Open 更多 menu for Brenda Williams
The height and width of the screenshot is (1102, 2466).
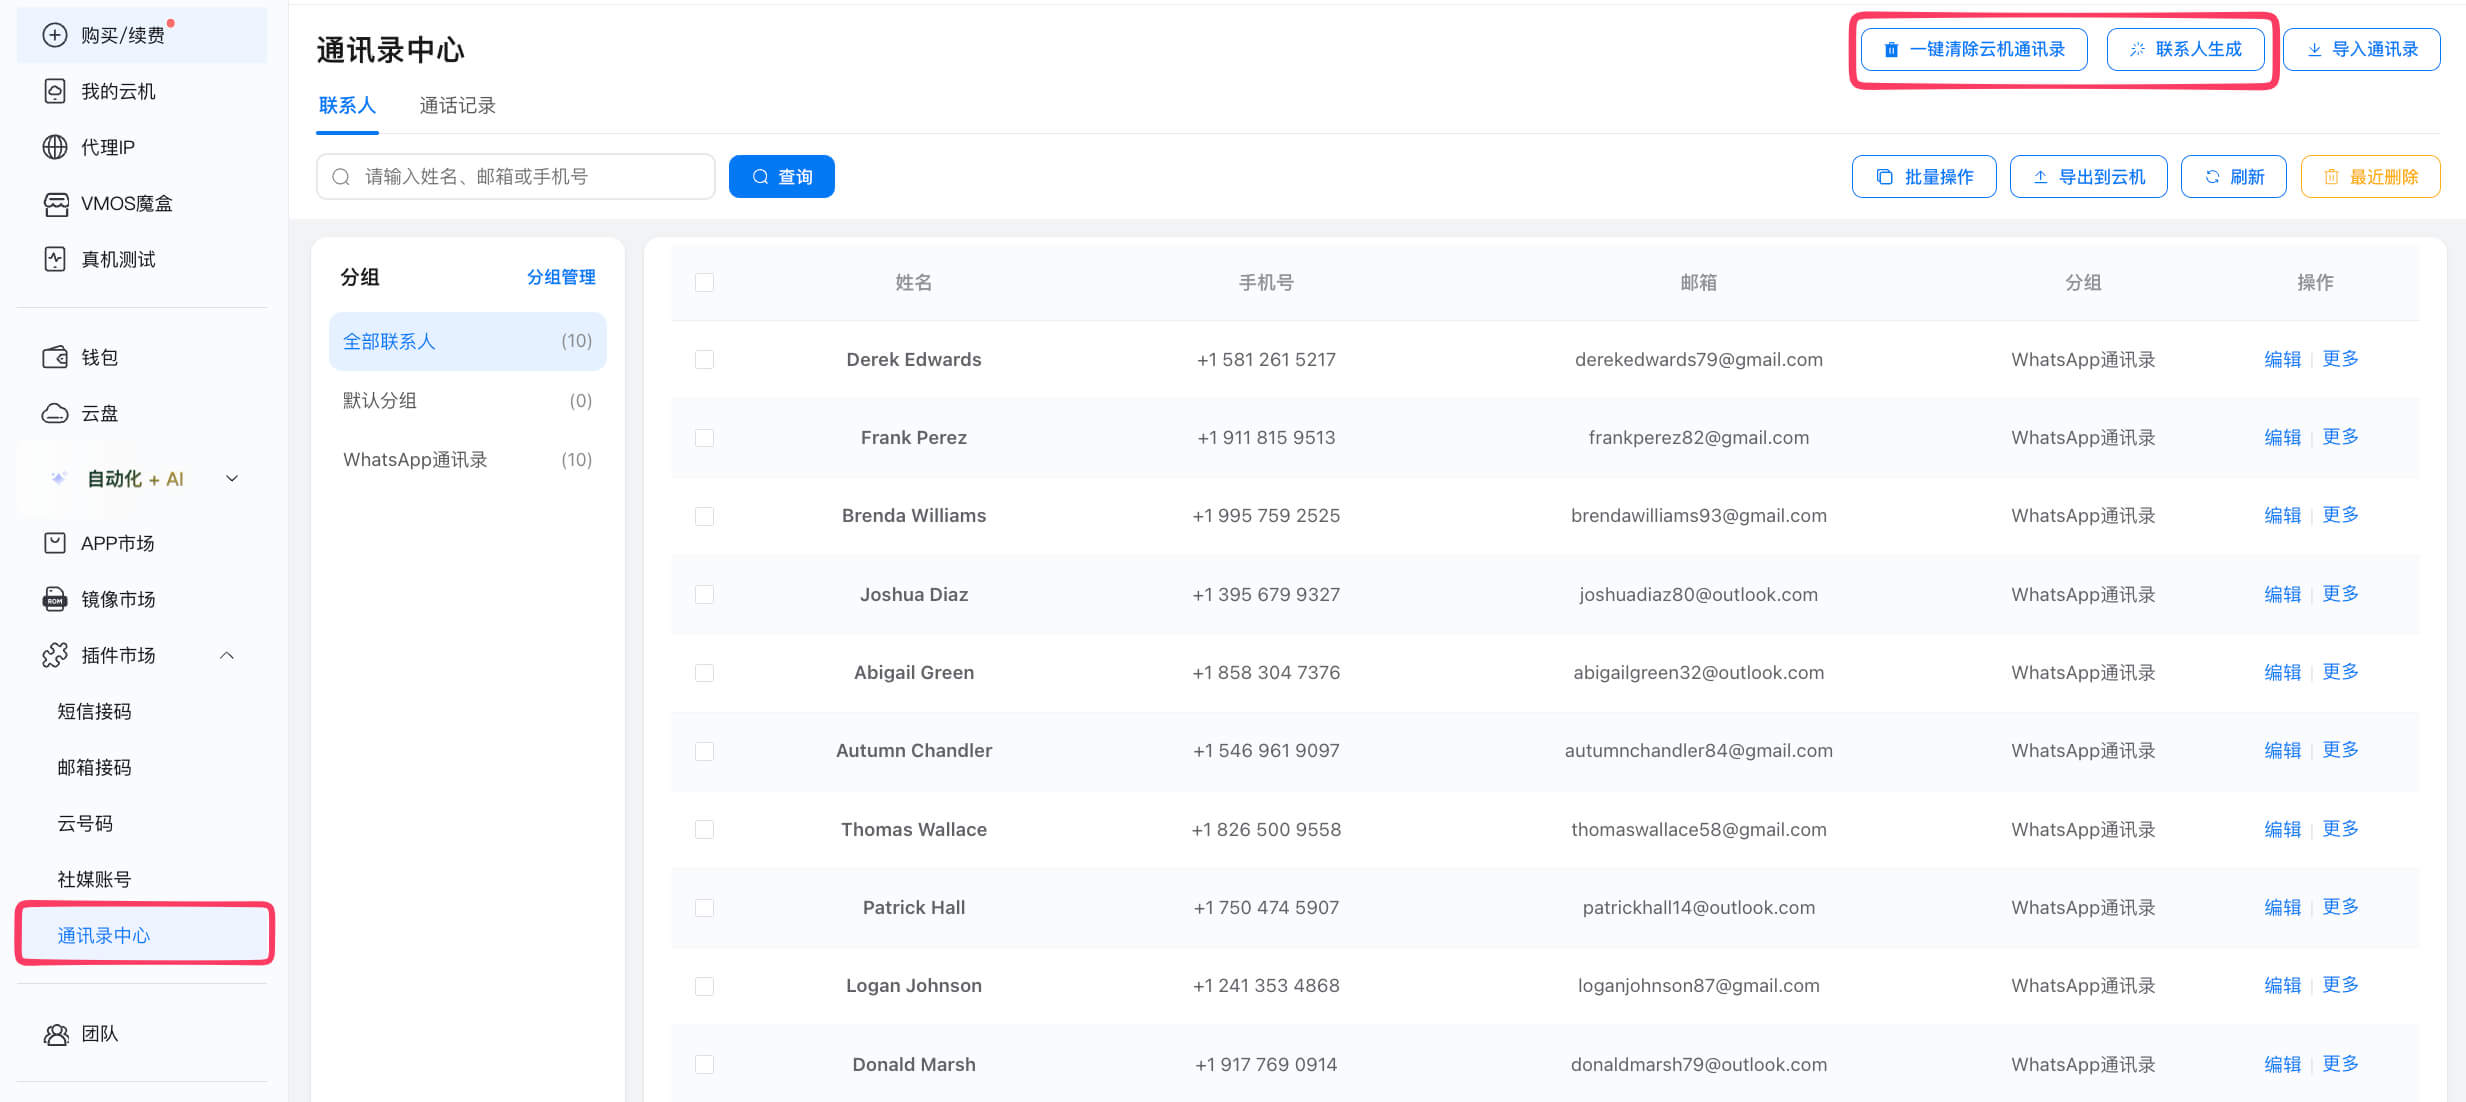[2340, 515]
